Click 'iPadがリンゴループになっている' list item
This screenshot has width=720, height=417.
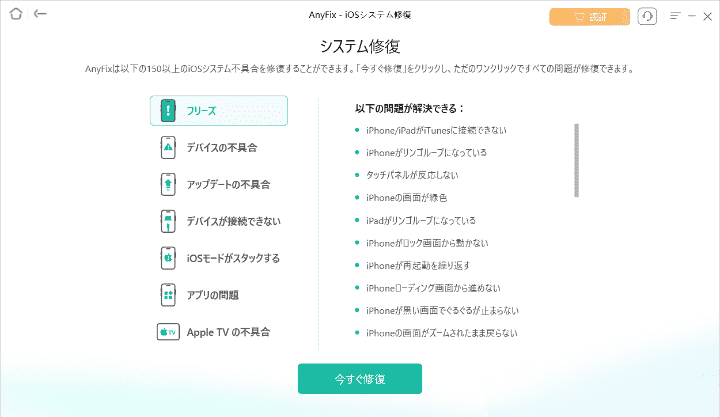coord(421,220)
